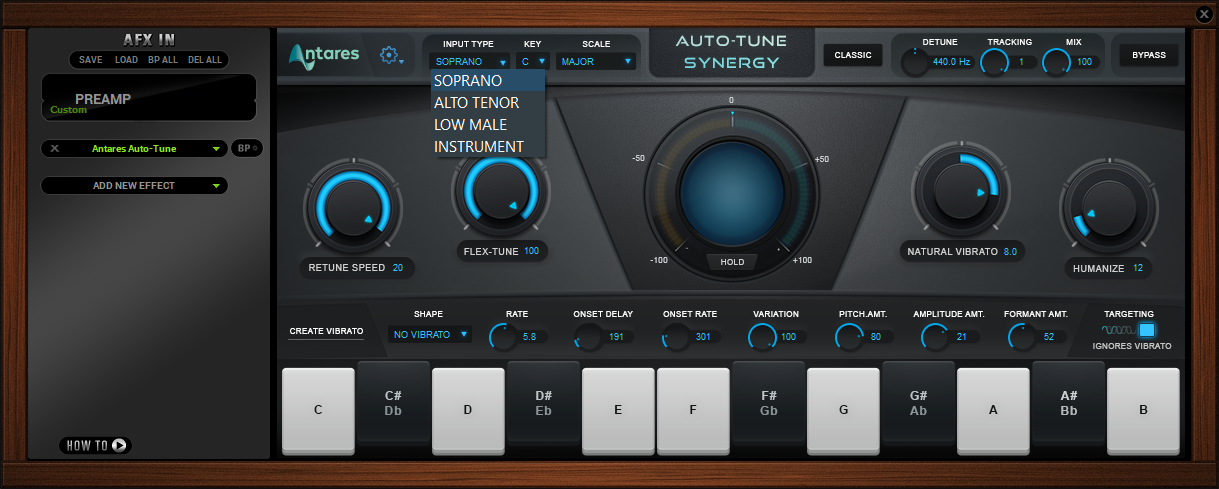Click the Amplitude Amt knob

(x=935, y=337)
